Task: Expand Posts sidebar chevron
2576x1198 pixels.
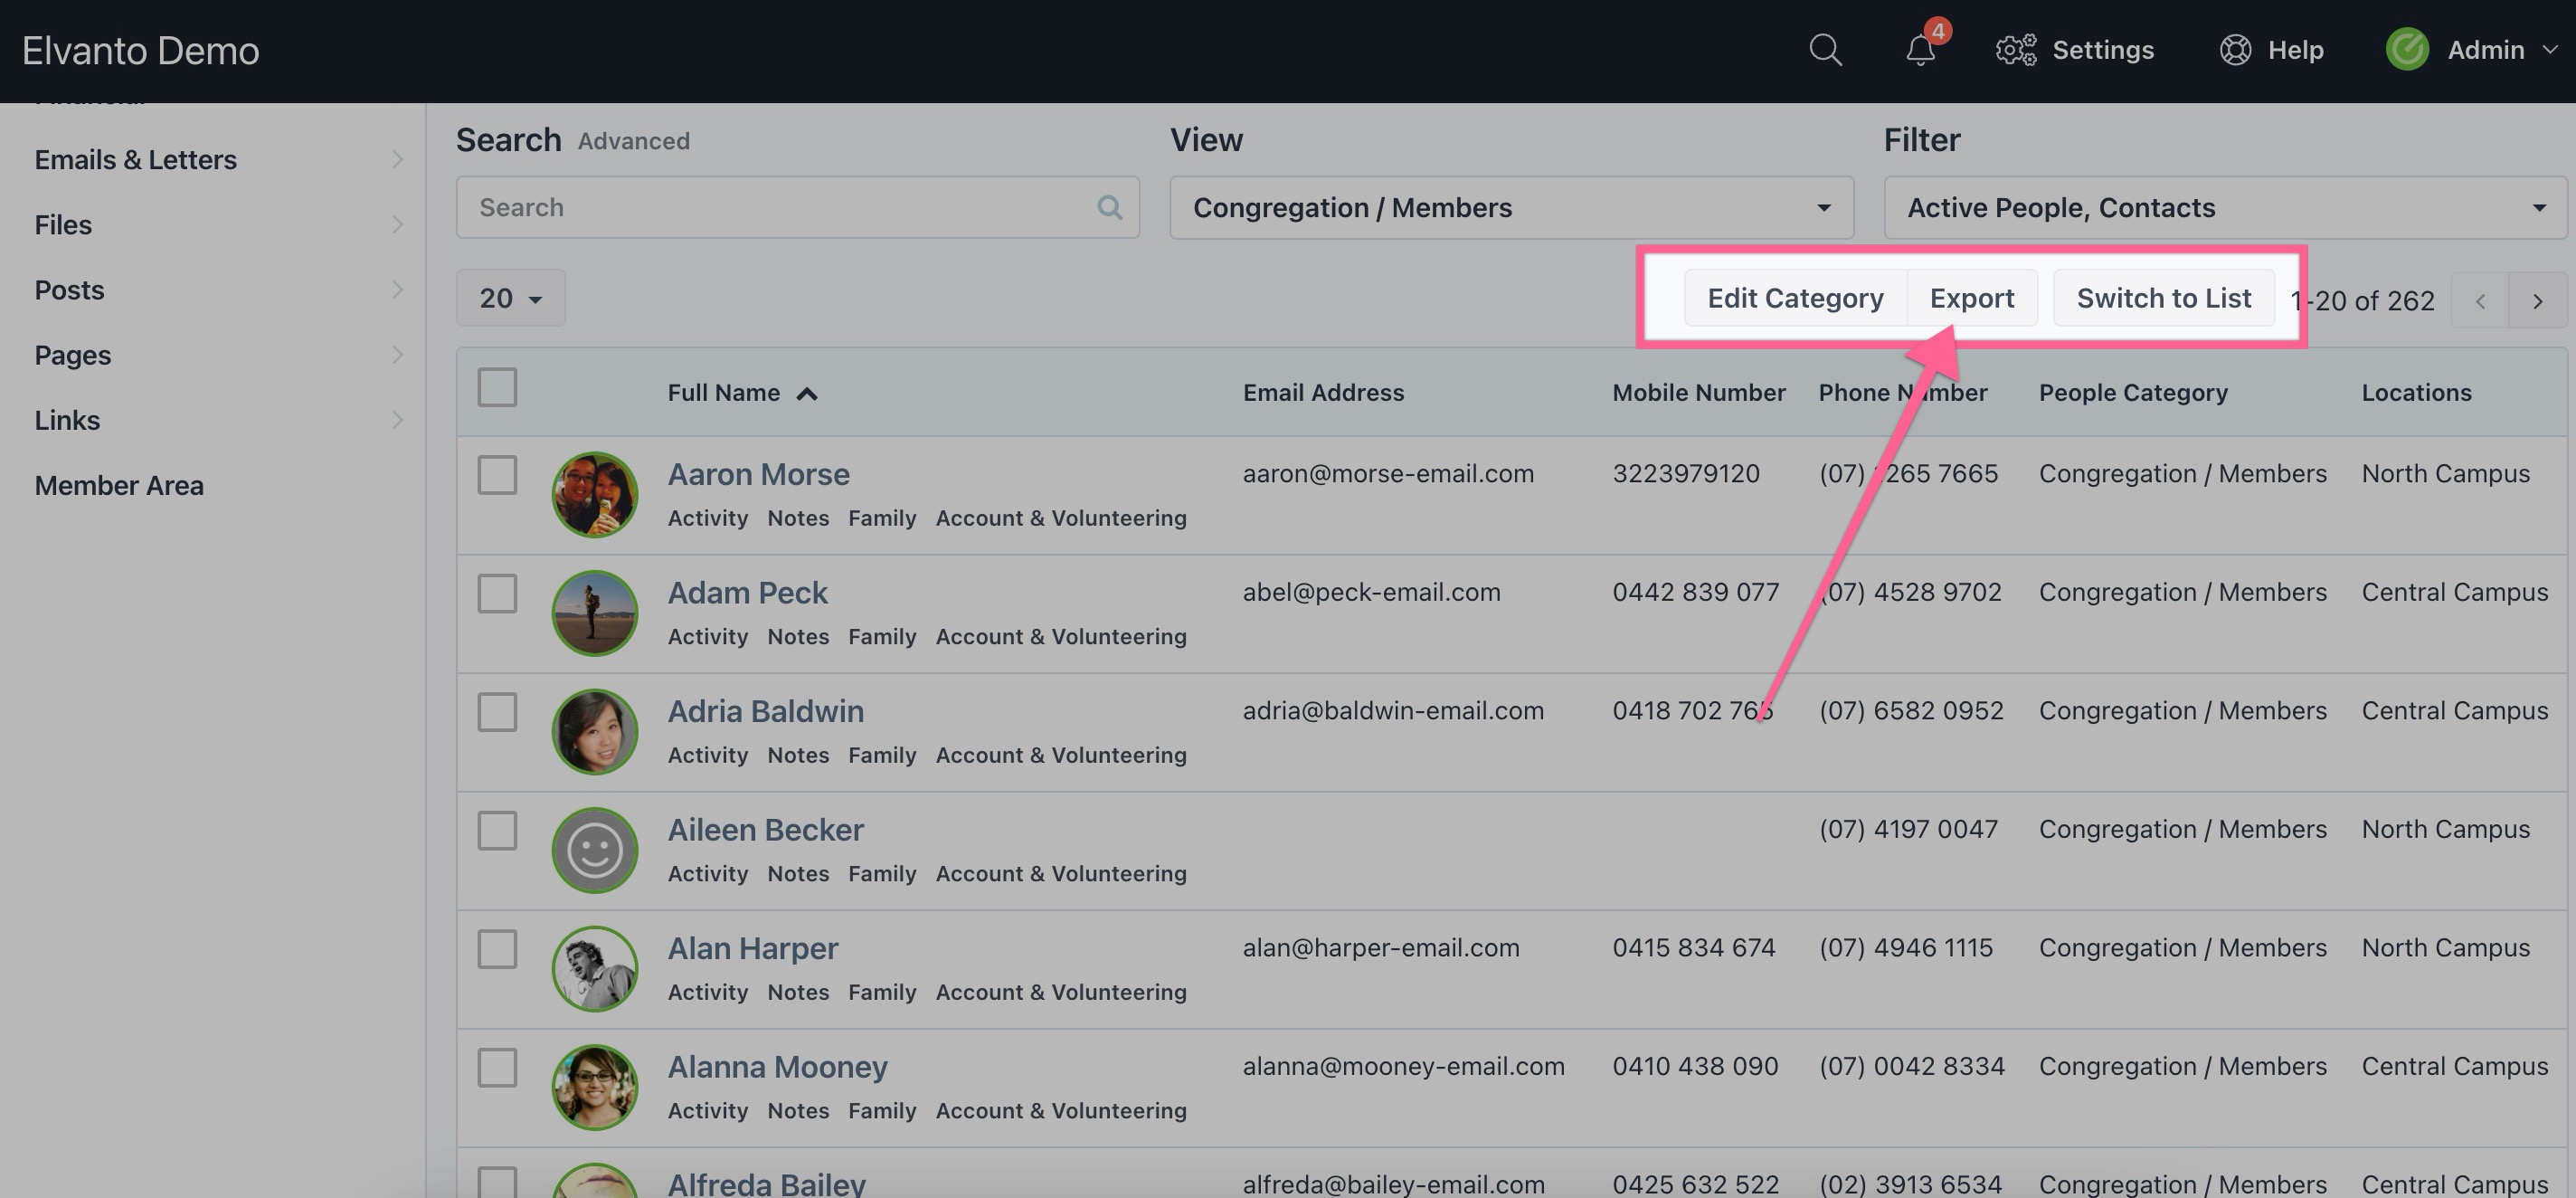Action: coord(397,290)
